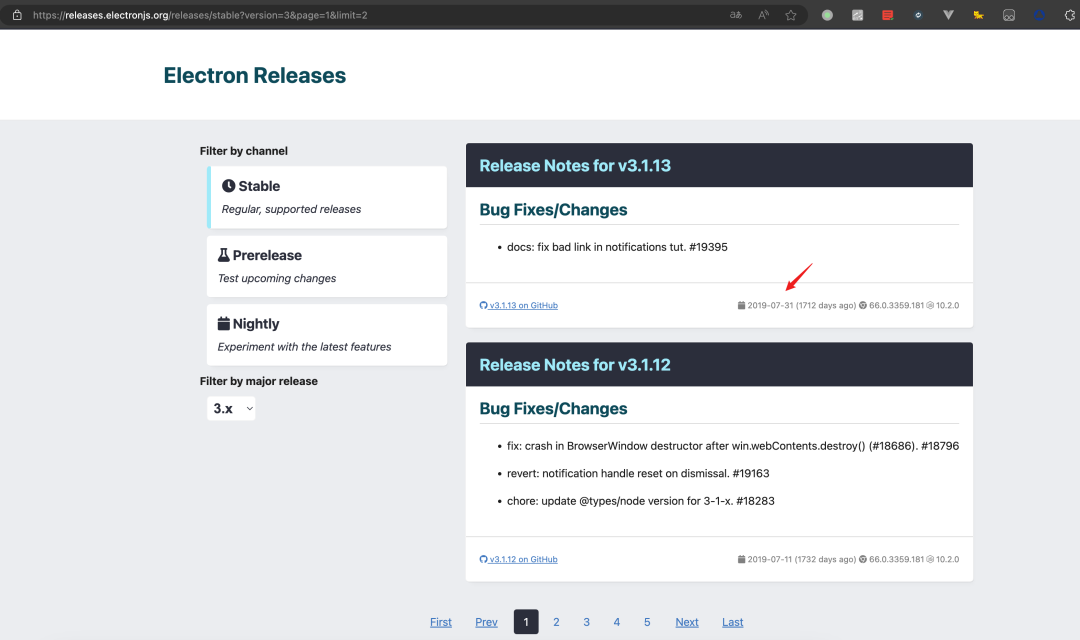Screen dimensions: 1080x640
Task: Select the Stable channel filter
Action: coord(327,197)
